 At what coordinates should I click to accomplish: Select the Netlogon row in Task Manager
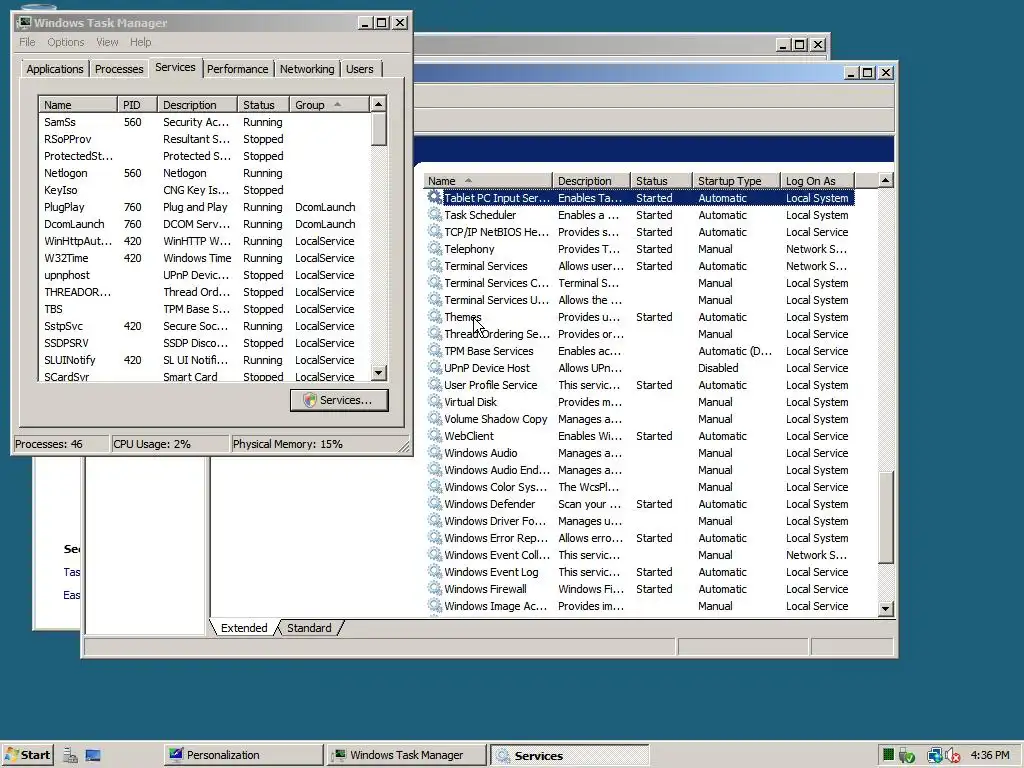(x=204, y=173)
